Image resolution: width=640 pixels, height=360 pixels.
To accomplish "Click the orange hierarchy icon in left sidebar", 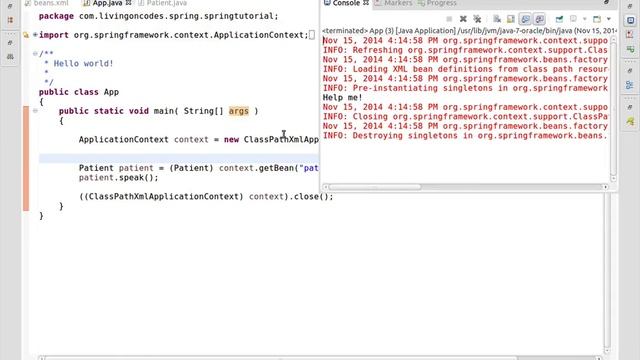I will (10, 20).
